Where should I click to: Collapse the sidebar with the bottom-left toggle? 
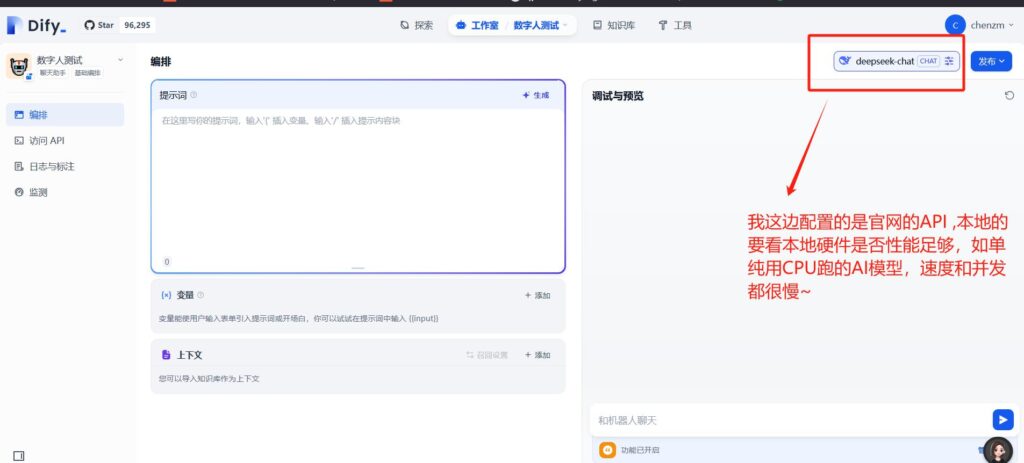click(18, 455)
